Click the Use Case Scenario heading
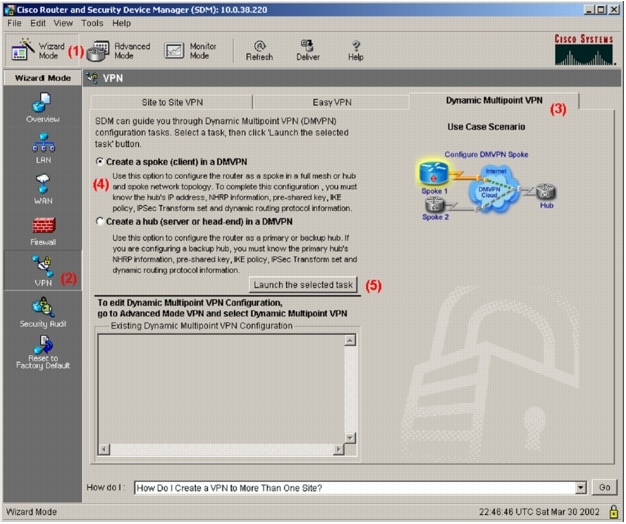Screen dimensions: 626x524 [x=486, y=127]
